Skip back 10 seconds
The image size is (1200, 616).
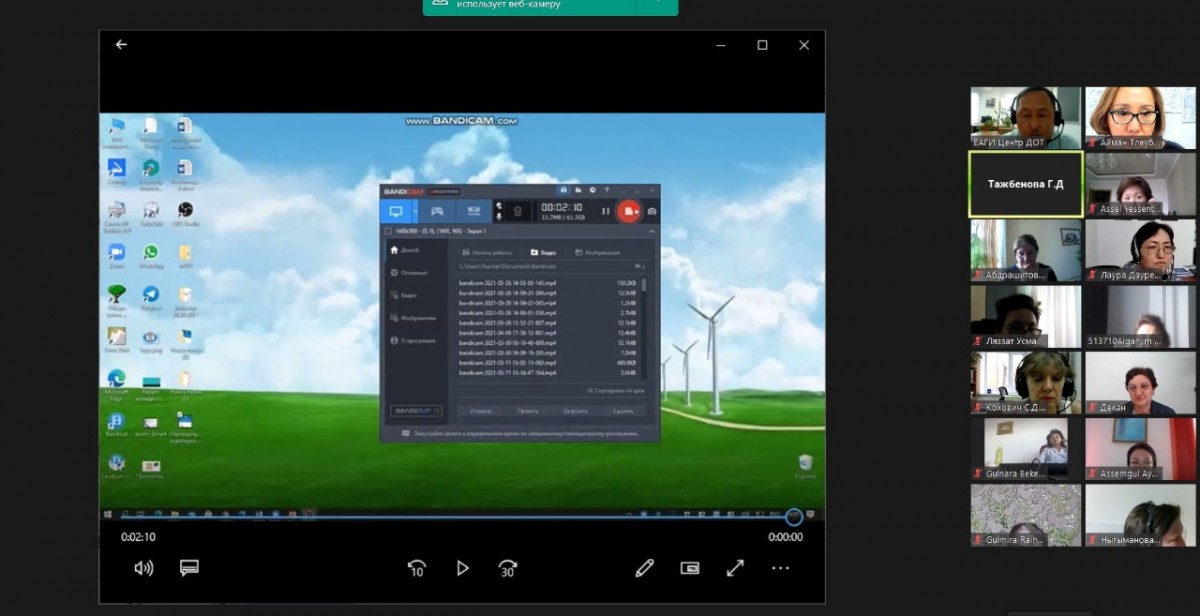coord(416,568)
